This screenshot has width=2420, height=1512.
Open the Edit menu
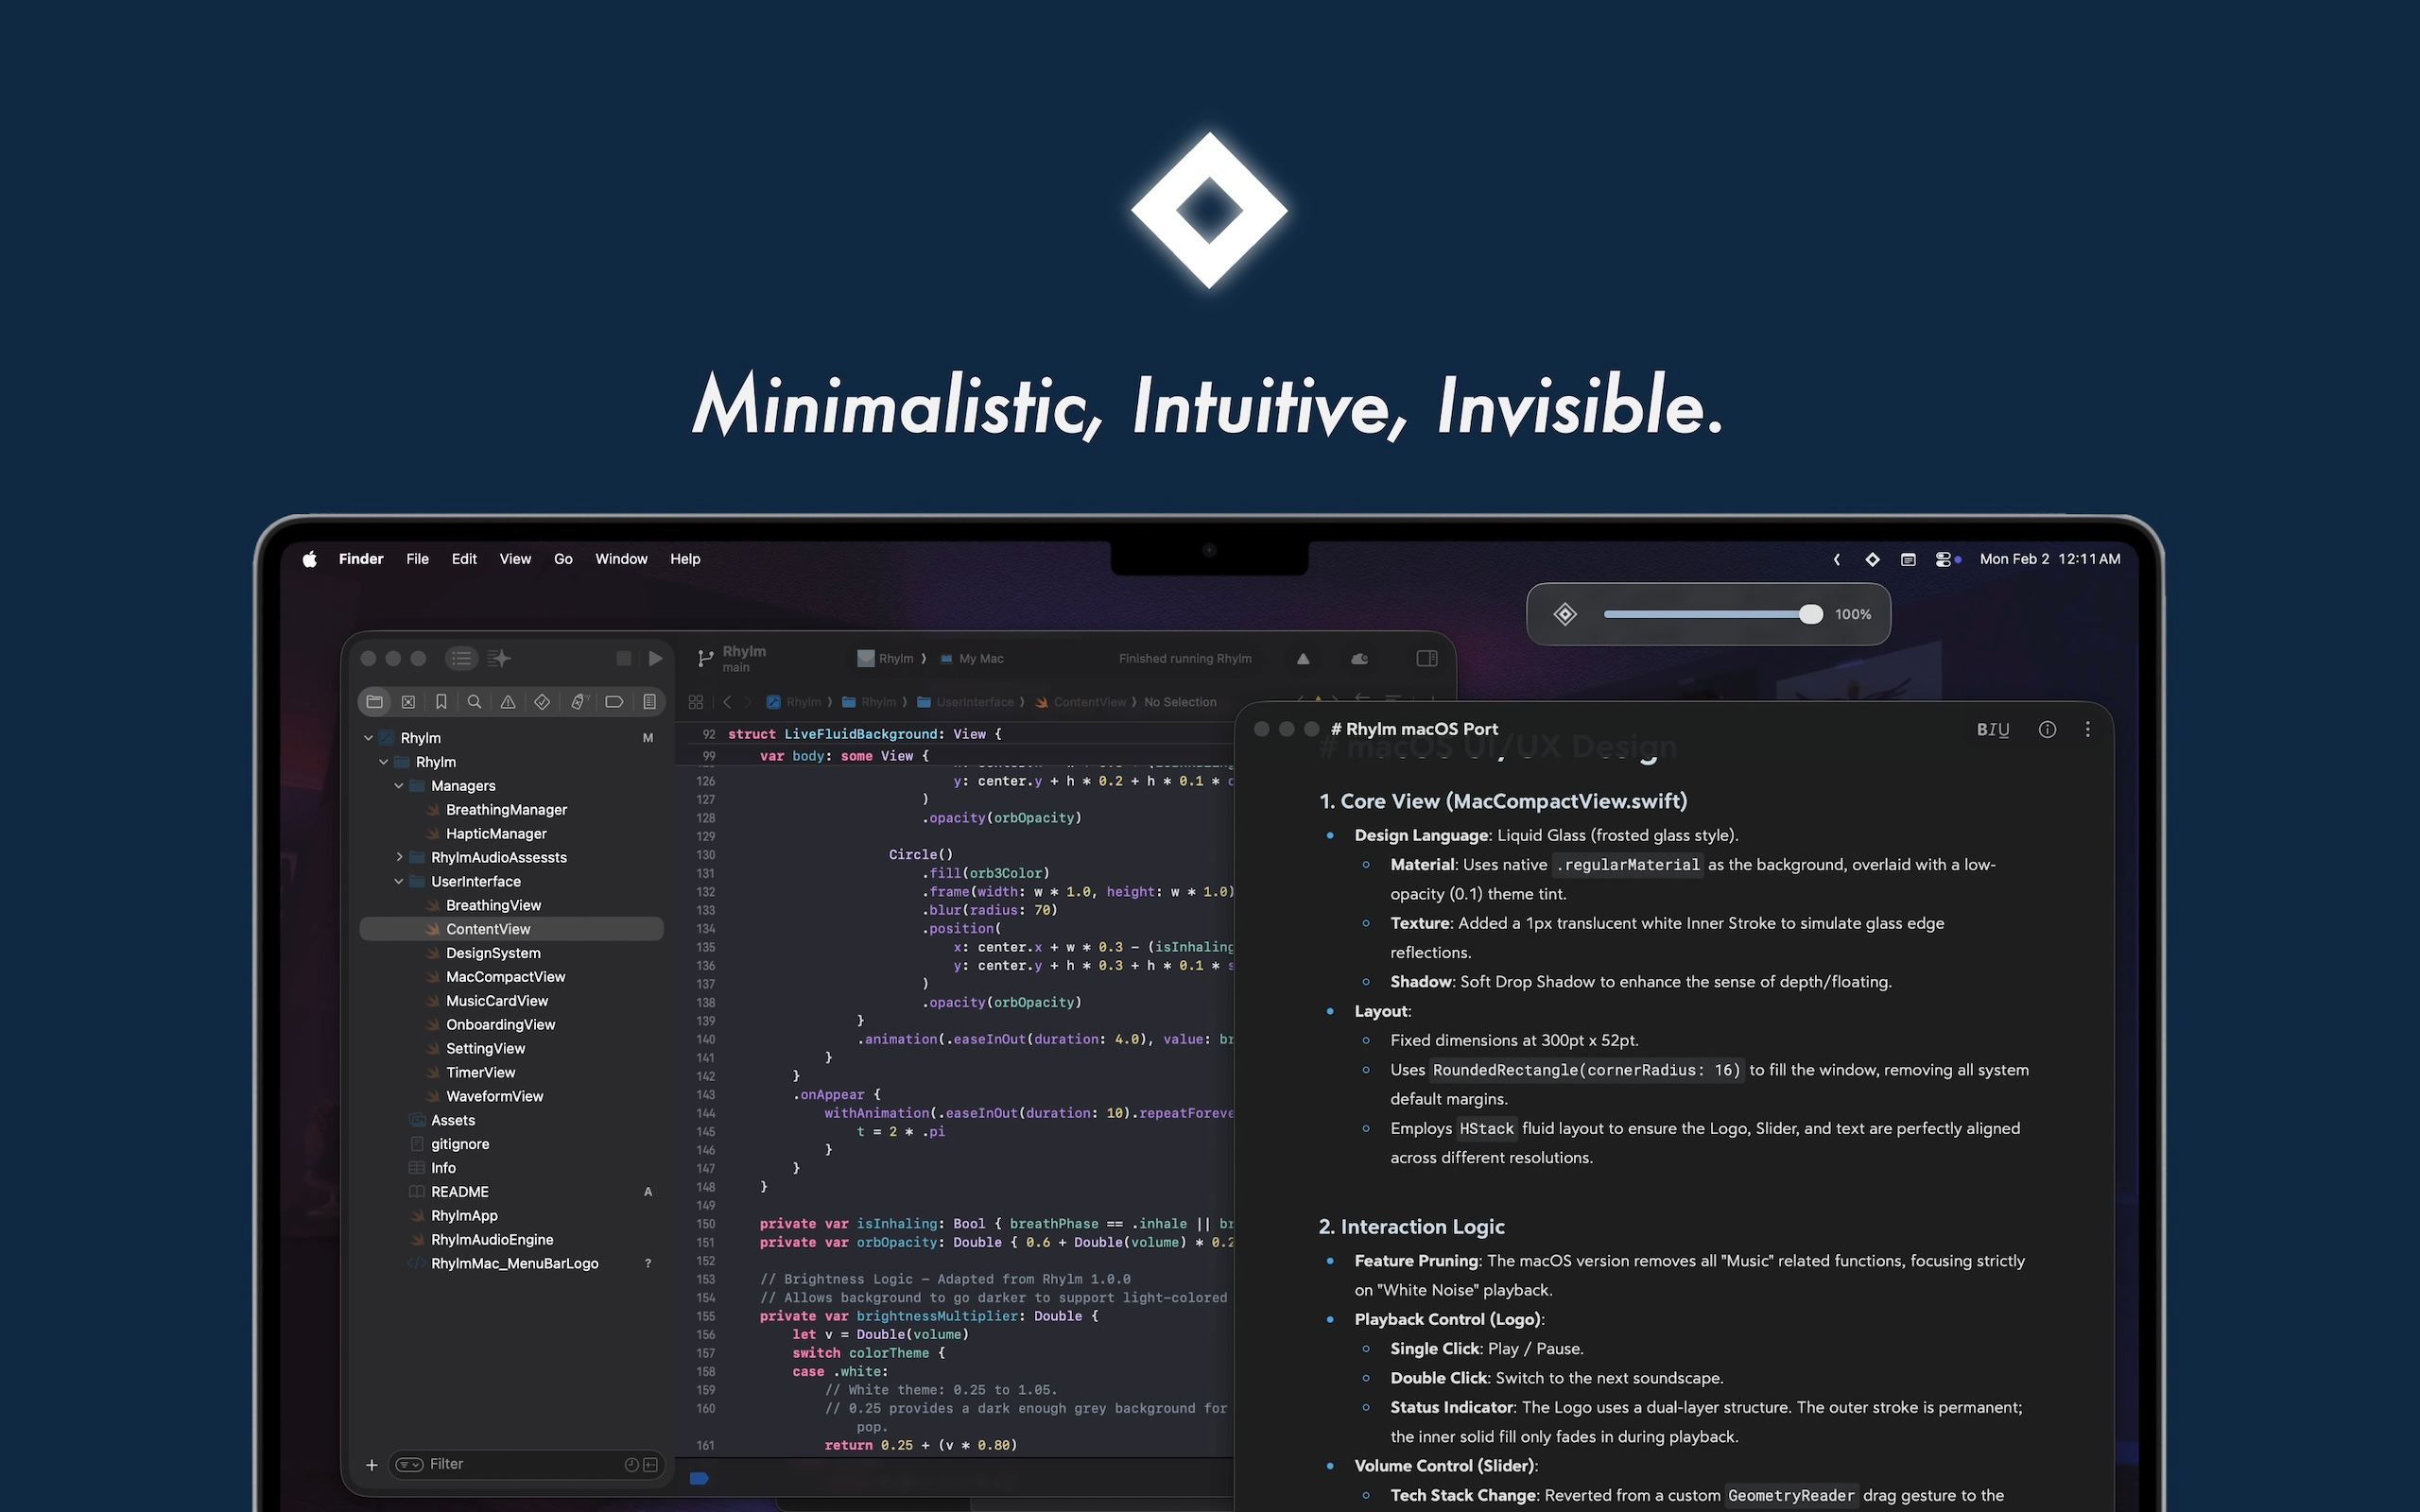pos(464,559)
